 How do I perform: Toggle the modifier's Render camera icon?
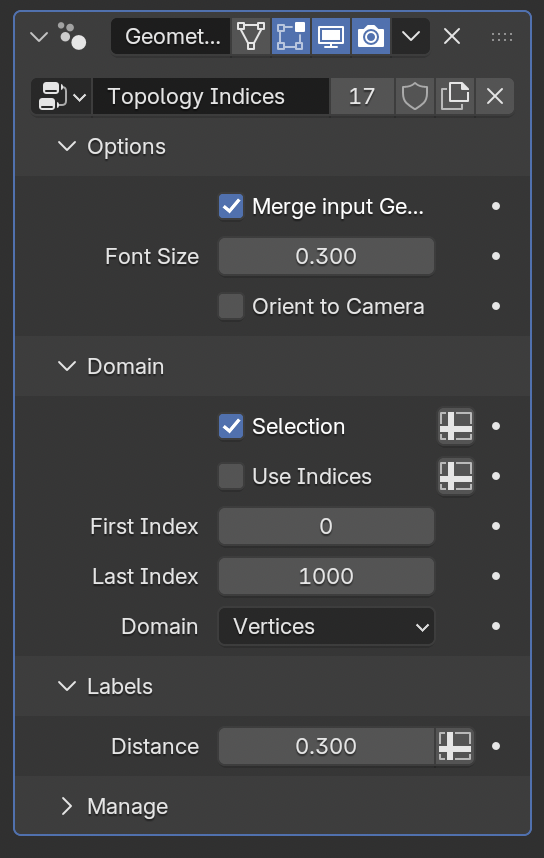coord(371,37)
